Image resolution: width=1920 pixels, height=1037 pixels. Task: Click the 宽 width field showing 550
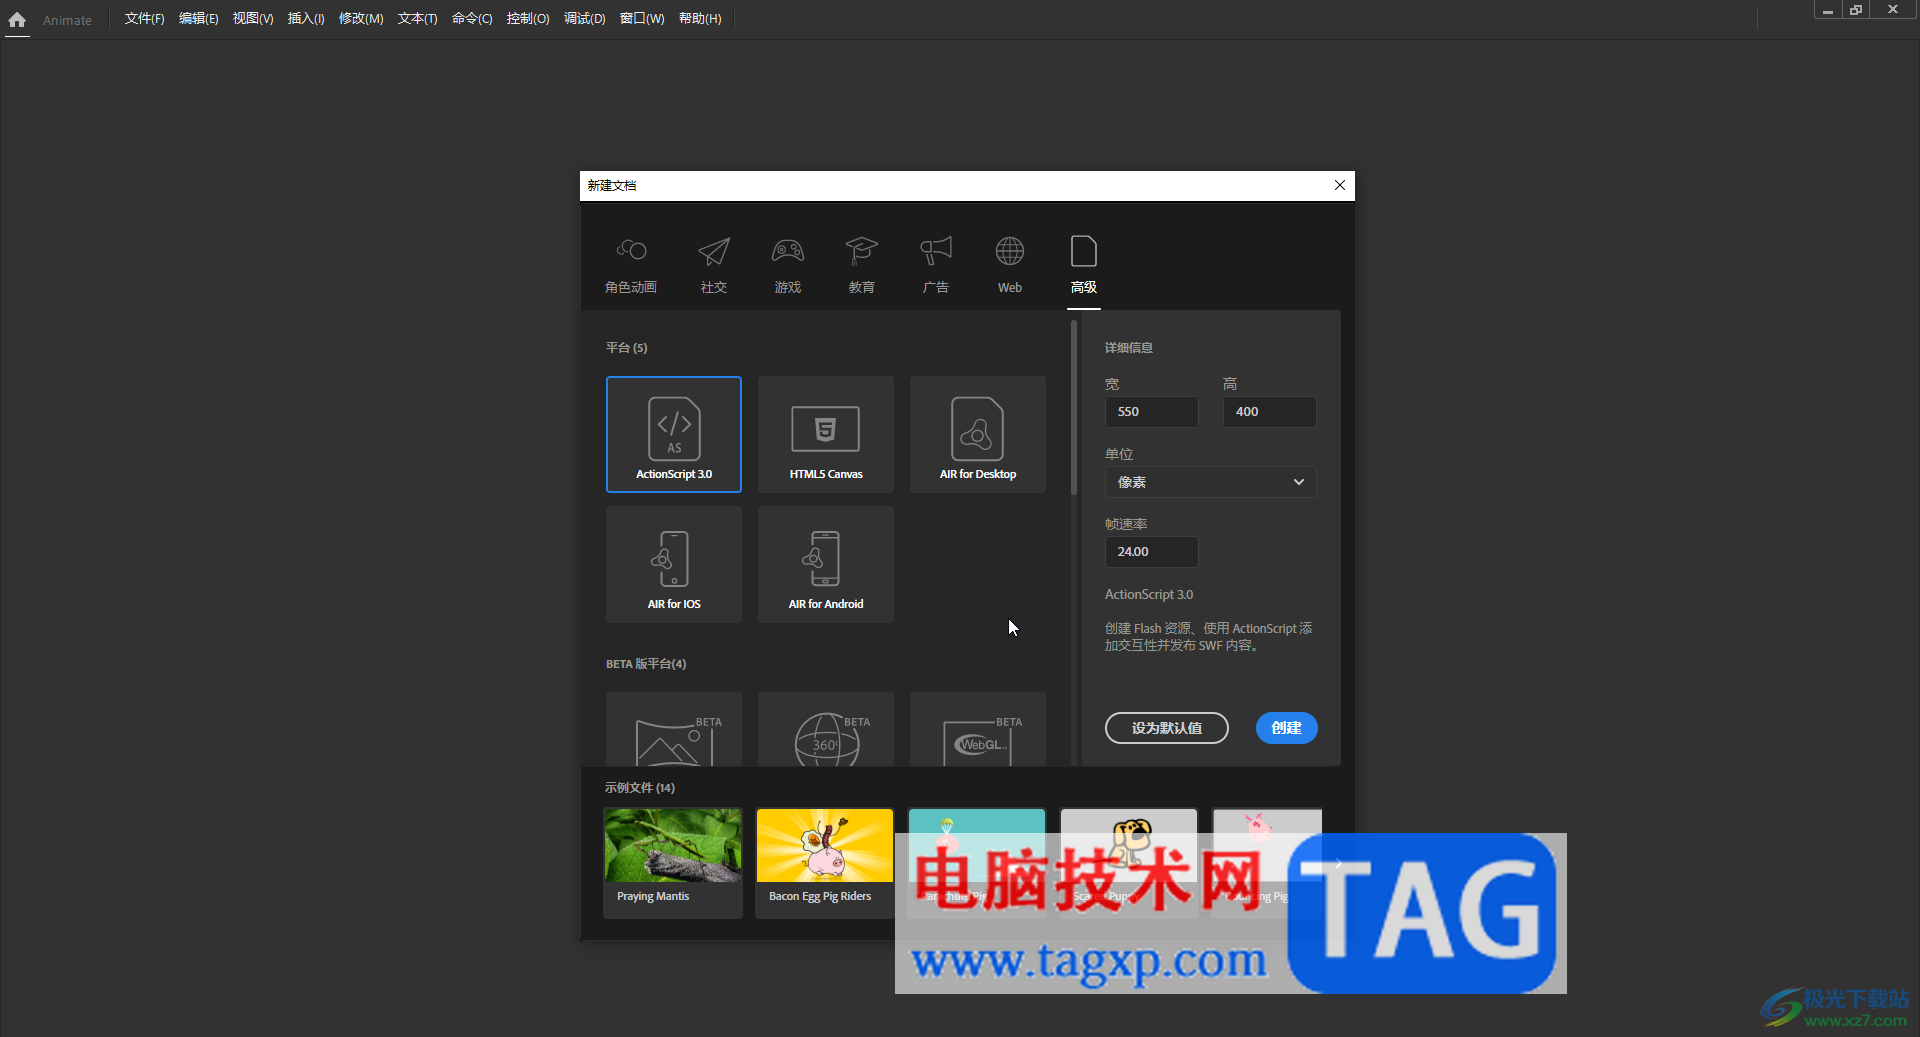pos(1151,412)
